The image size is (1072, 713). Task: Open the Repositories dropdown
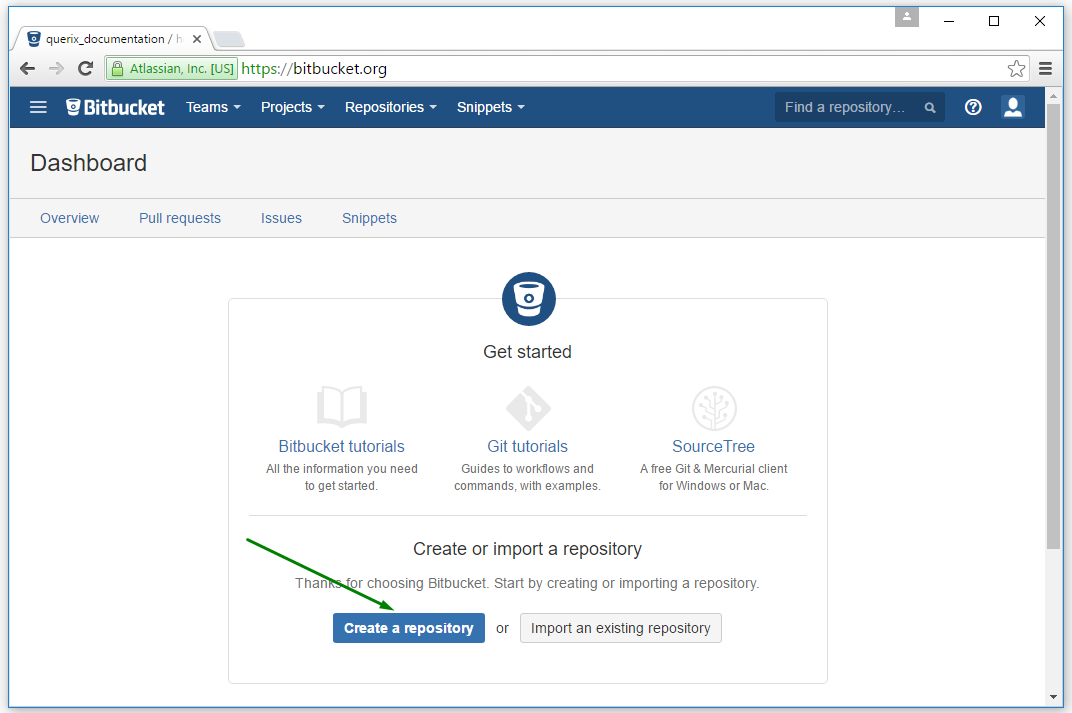(390, 107)
